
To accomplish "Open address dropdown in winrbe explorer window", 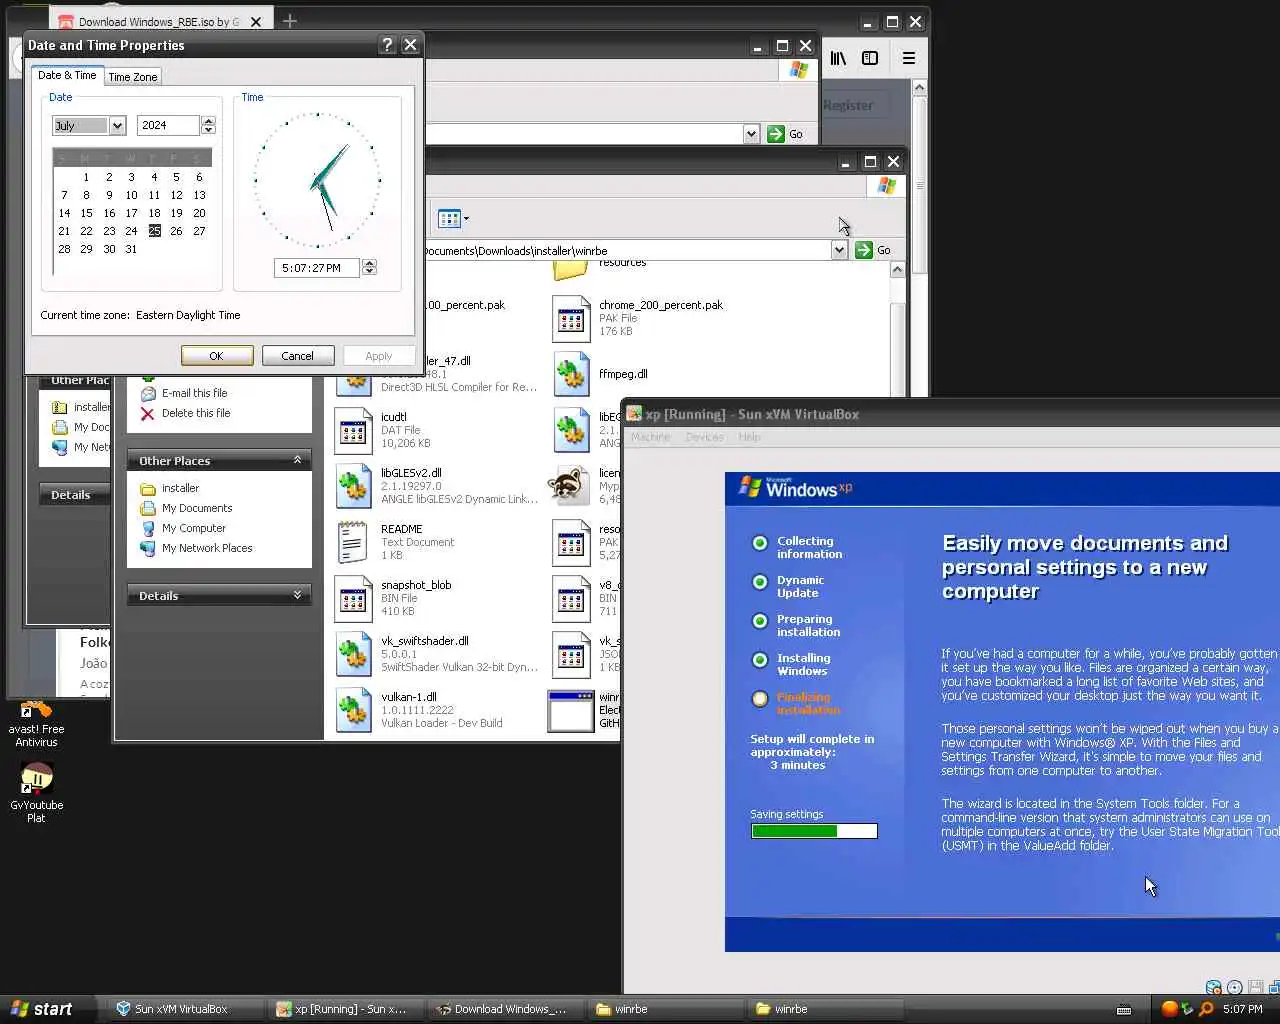I will [x=839, y=250].
